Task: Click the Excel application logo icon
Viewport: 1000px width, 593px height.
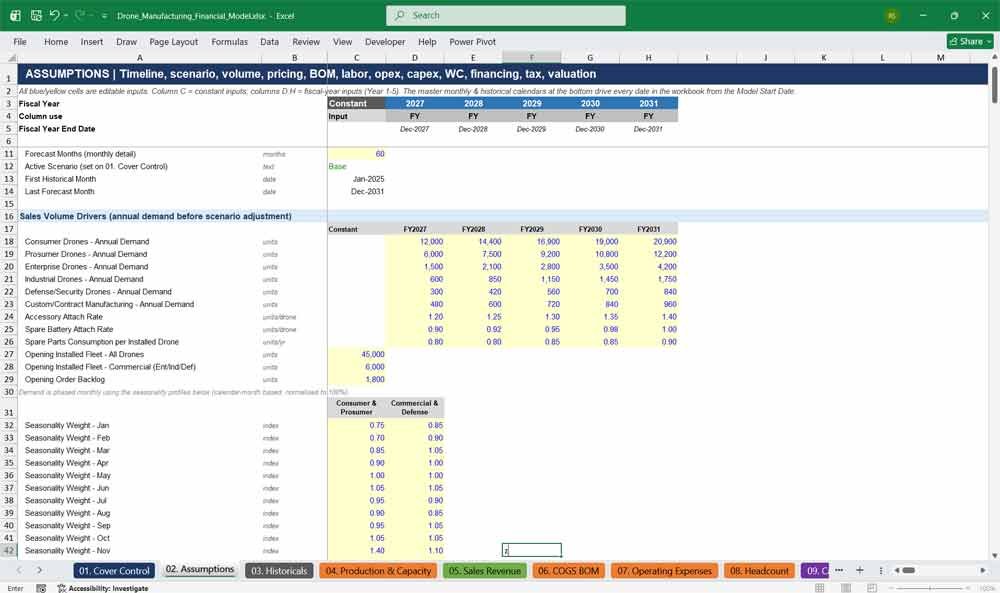Action: click(x=15, y=15)
